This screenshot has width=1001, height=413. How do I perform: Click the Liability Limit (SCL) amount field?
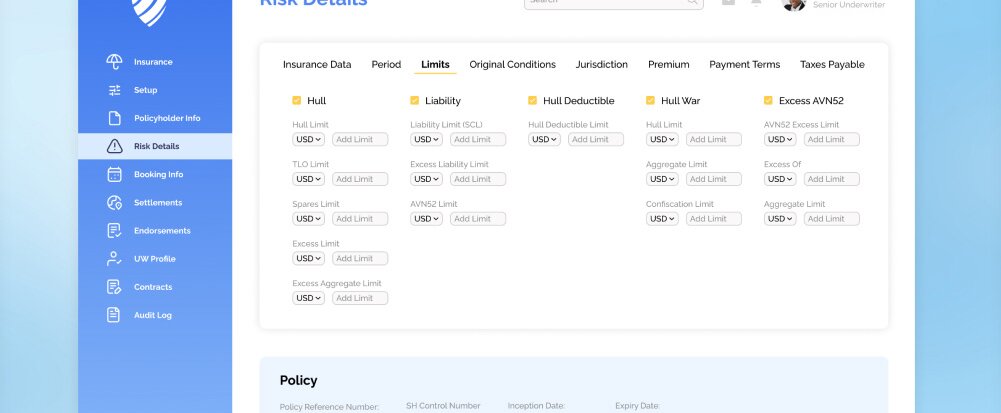point(478,139)
